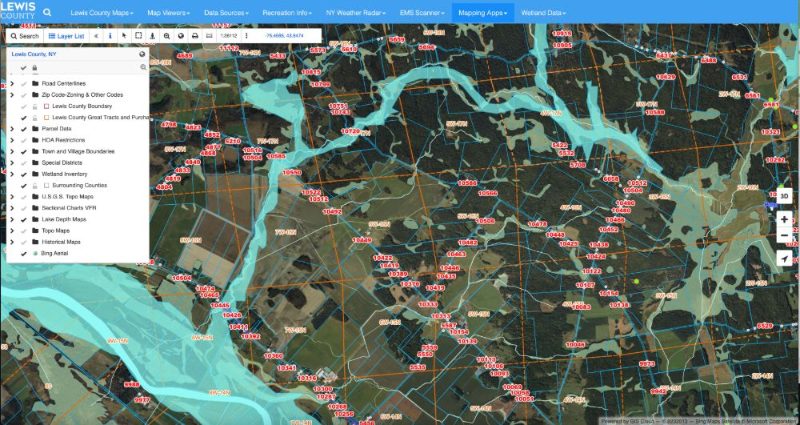Toggle the check-all layers checkmark in panel header
Screen dimensions: 800x425
click(x=23, y=68)
